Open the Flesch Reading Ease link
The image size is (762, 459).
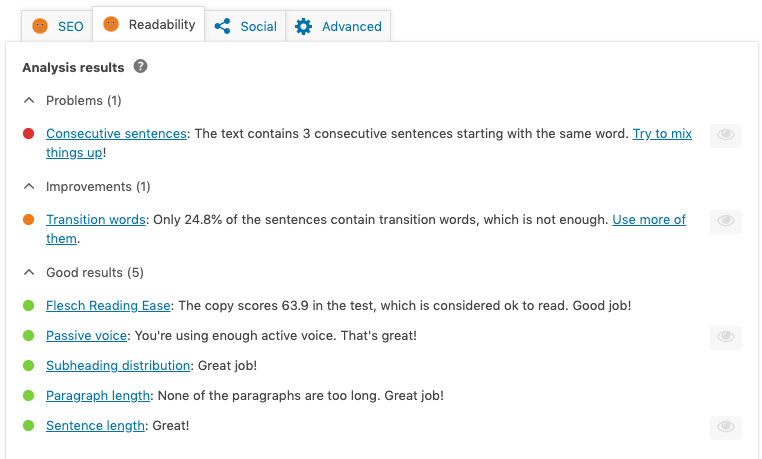pos(109,306)
